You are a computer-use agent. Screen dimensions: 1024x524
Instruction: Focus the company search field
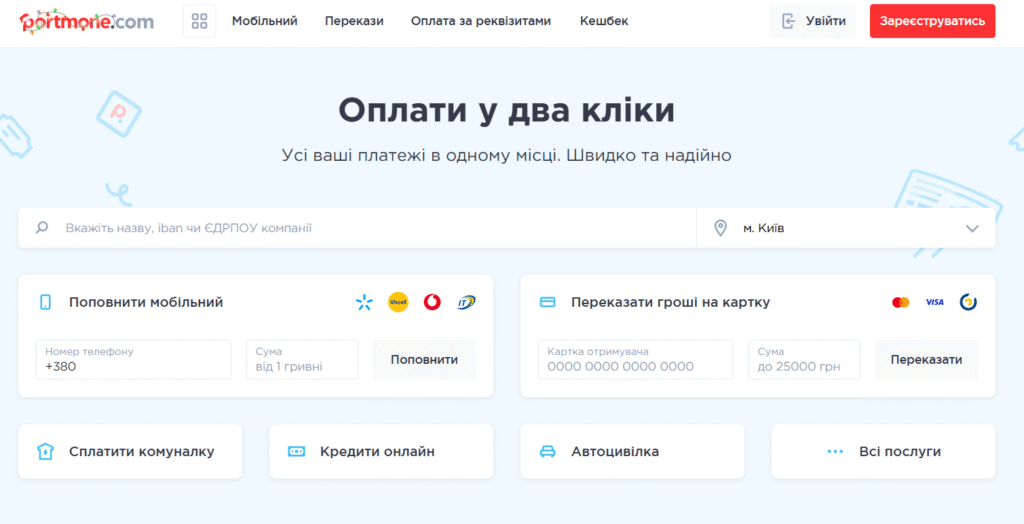pos(357,228)
